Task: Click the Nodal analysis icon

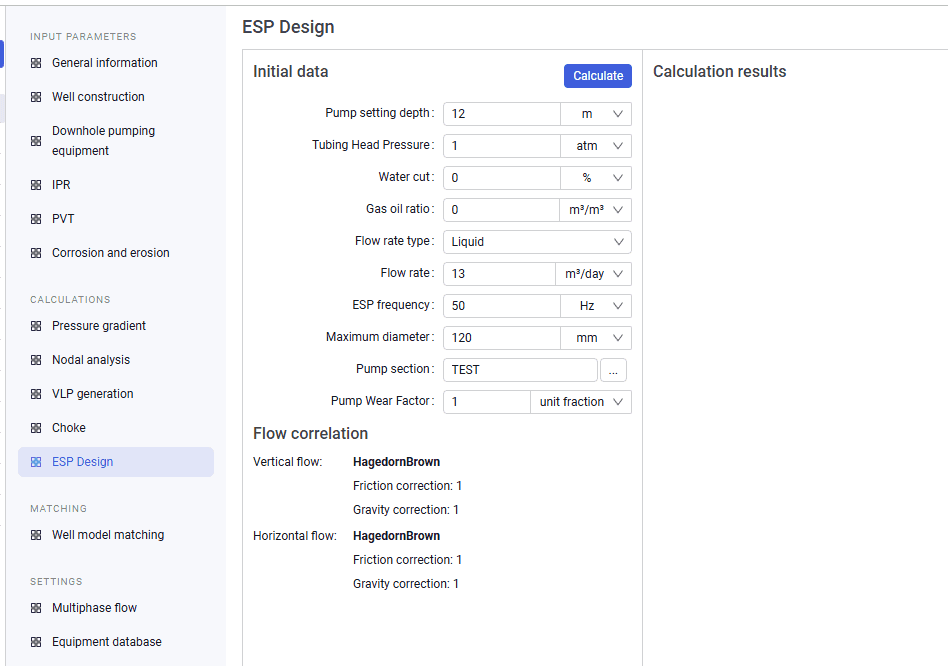Action: pyautogui.click(x=36, y=360)
